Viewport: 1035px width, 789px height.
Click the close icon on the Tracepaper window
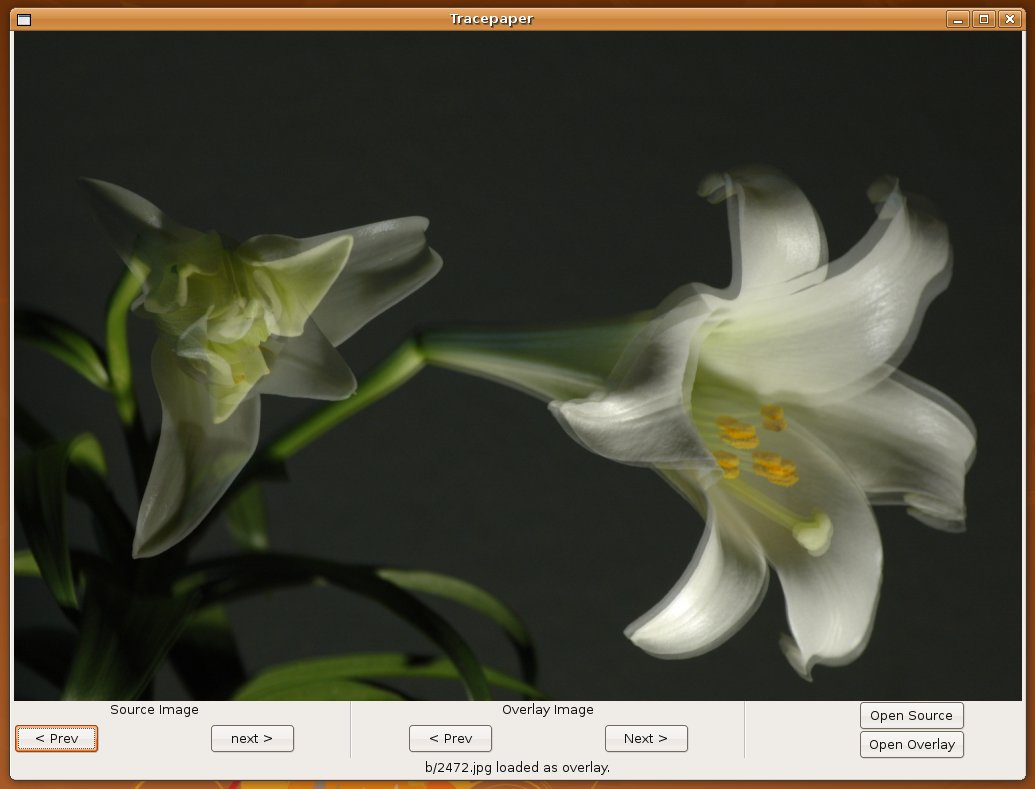(1008, 18)
